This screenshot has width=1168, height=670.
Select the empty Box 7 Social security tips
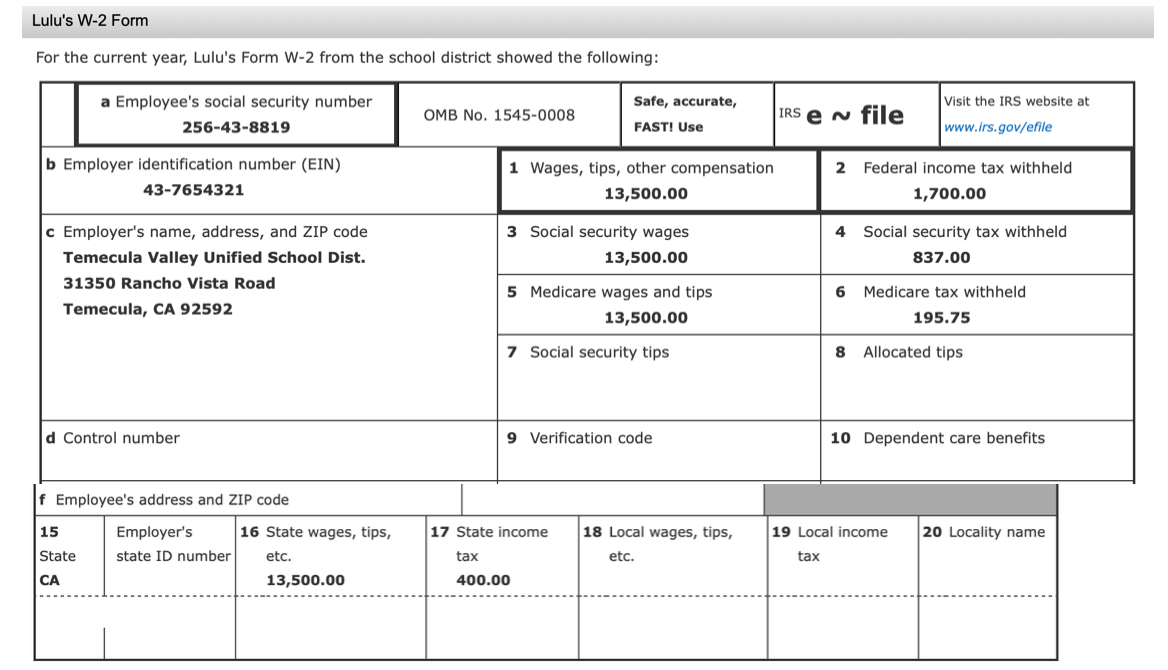pos(655,380)
